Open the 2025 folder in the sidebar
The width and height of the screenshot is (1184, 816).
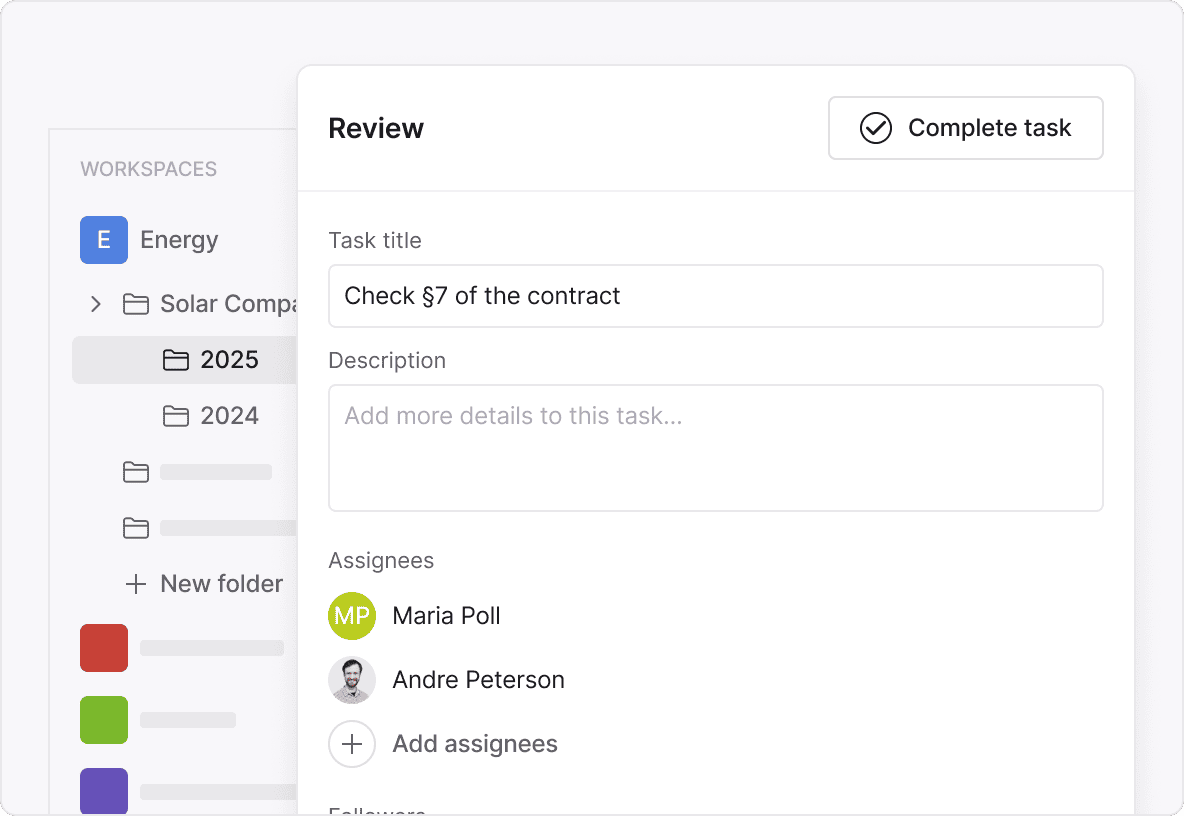(229, 360)
